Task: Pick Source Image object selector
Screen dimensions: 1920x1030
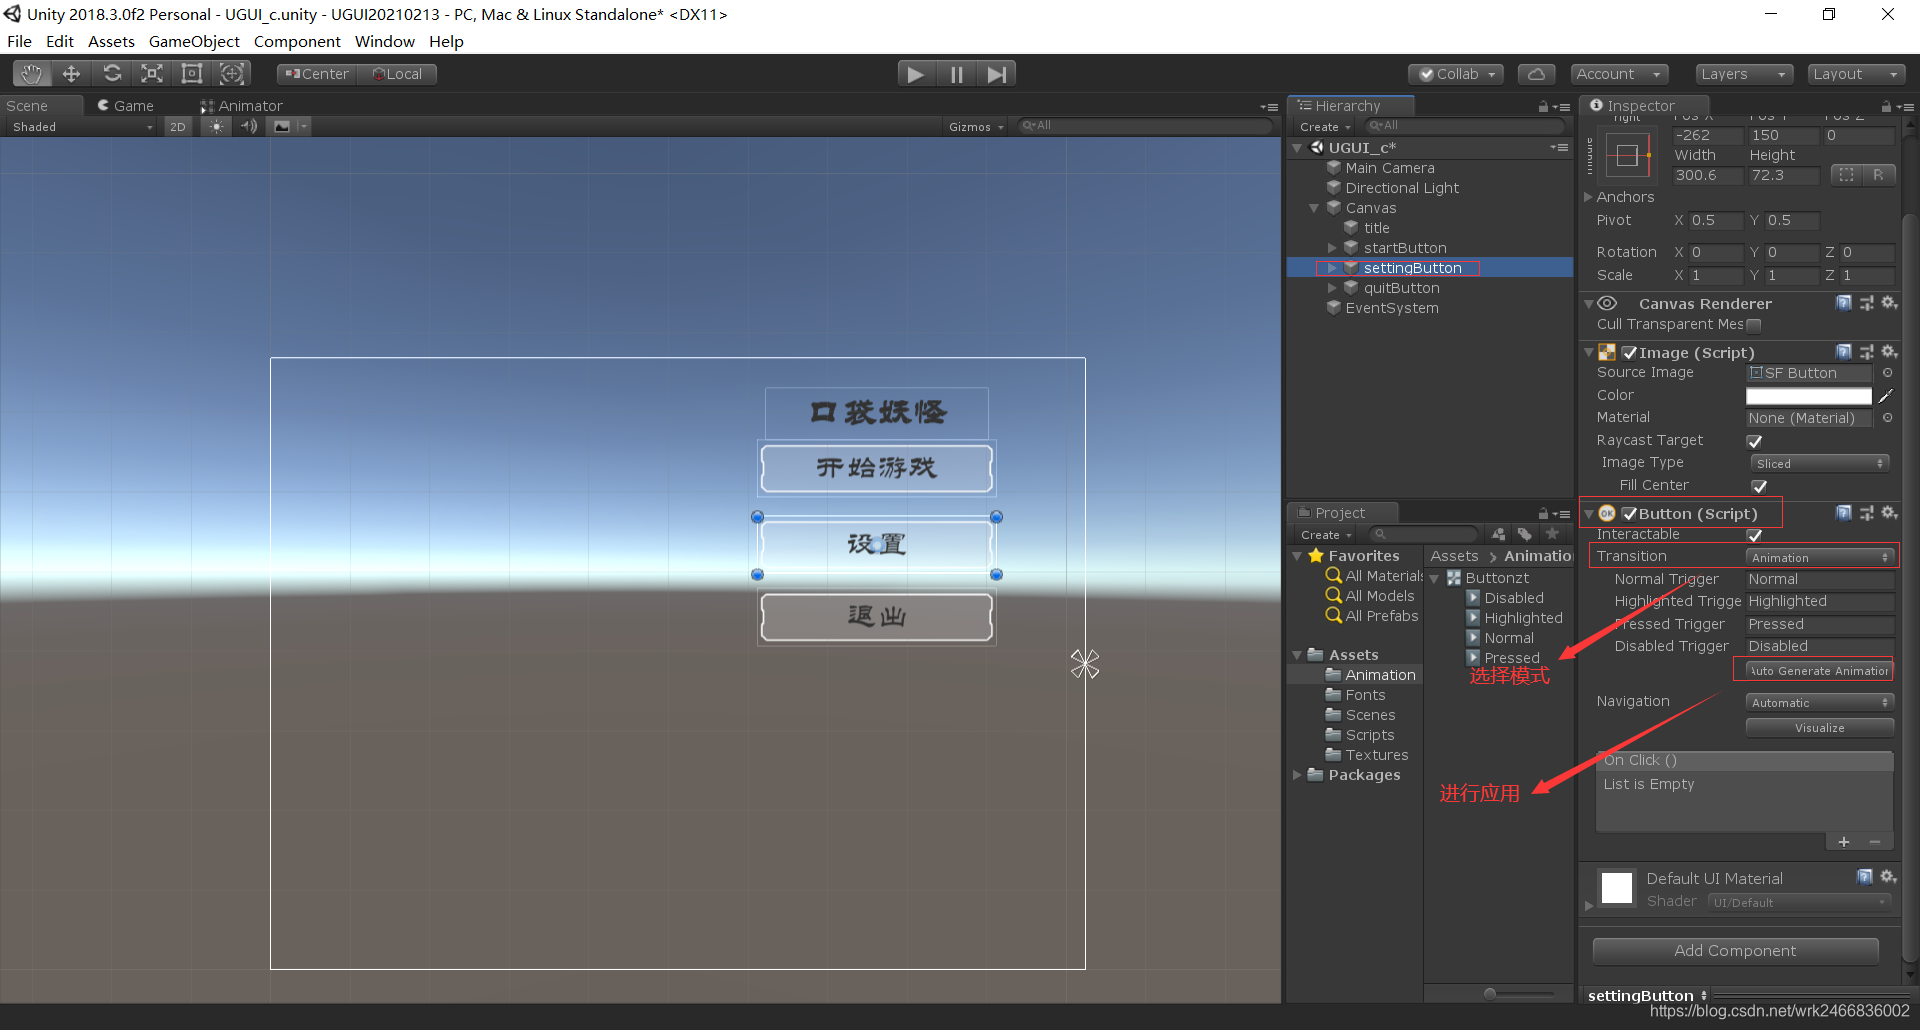Action: tap(1887, 373)
